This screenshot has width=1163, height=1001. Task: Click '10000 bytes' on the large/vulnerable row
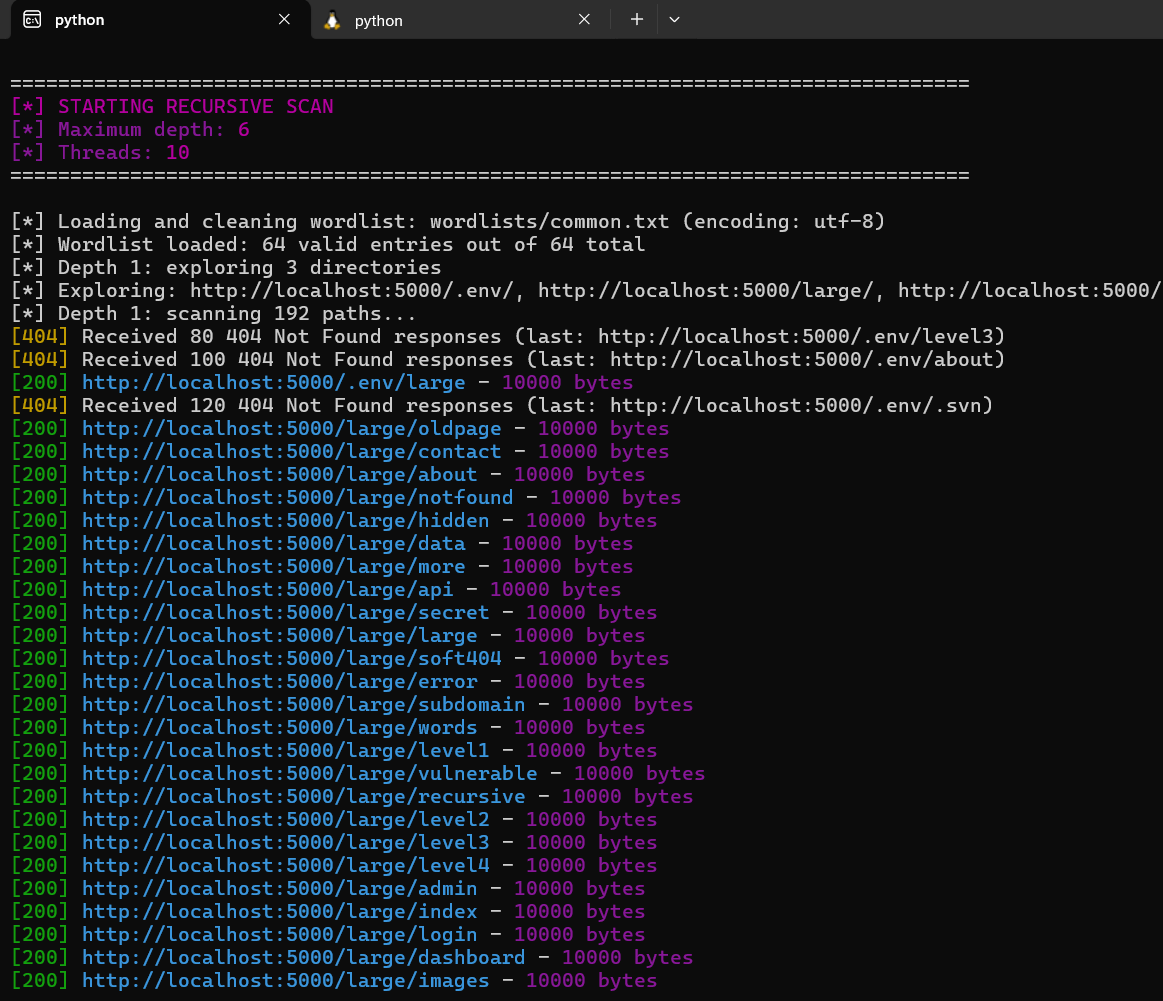click(x=639, y=773)
